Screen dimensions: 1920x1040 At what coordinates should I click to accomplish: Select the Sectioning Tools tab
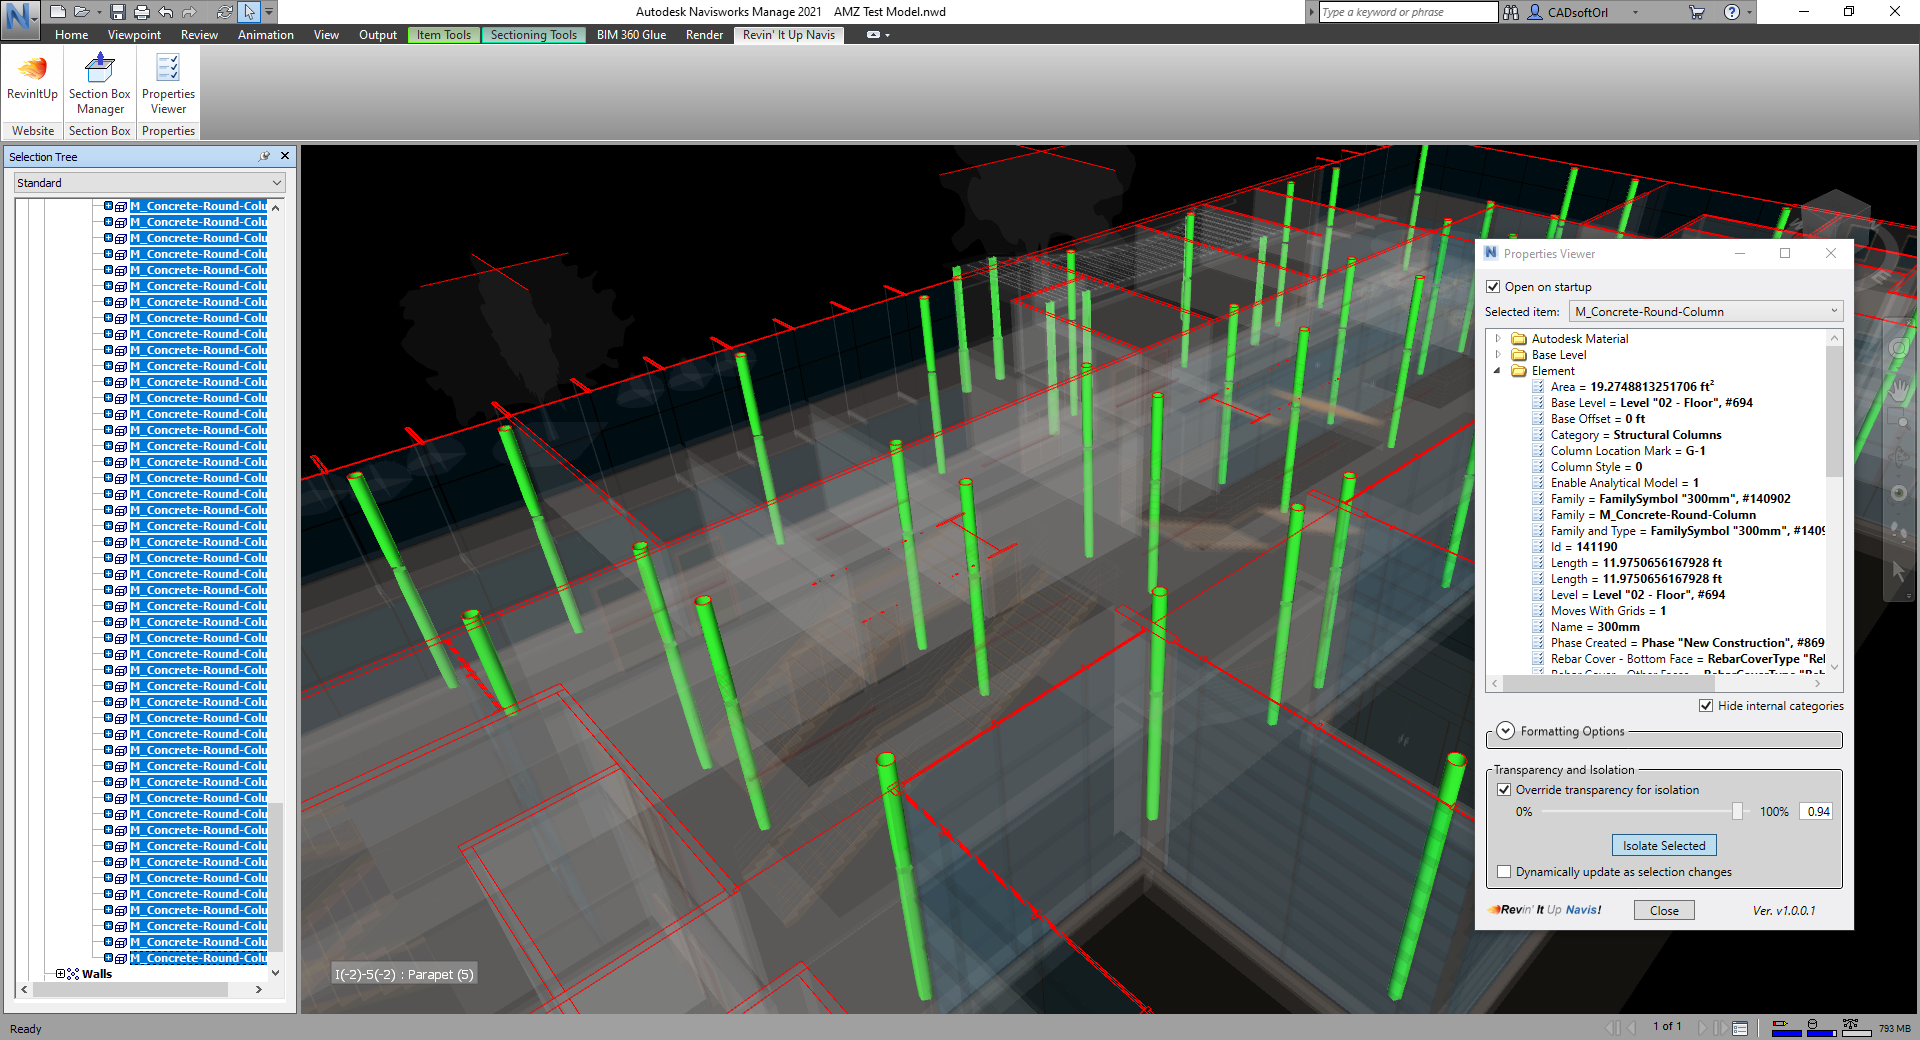534,35
